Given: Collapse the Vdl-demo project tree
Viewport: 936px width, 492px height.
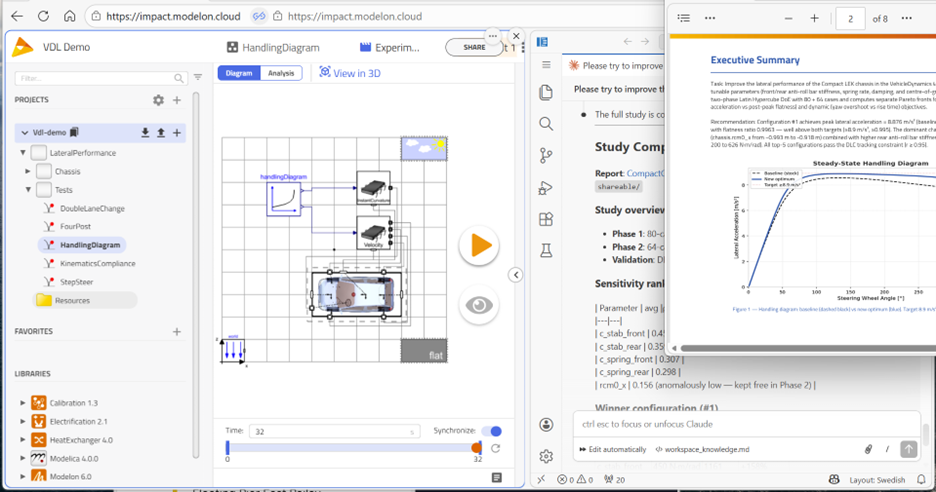Looking at the screenshot, I should 24,133.
